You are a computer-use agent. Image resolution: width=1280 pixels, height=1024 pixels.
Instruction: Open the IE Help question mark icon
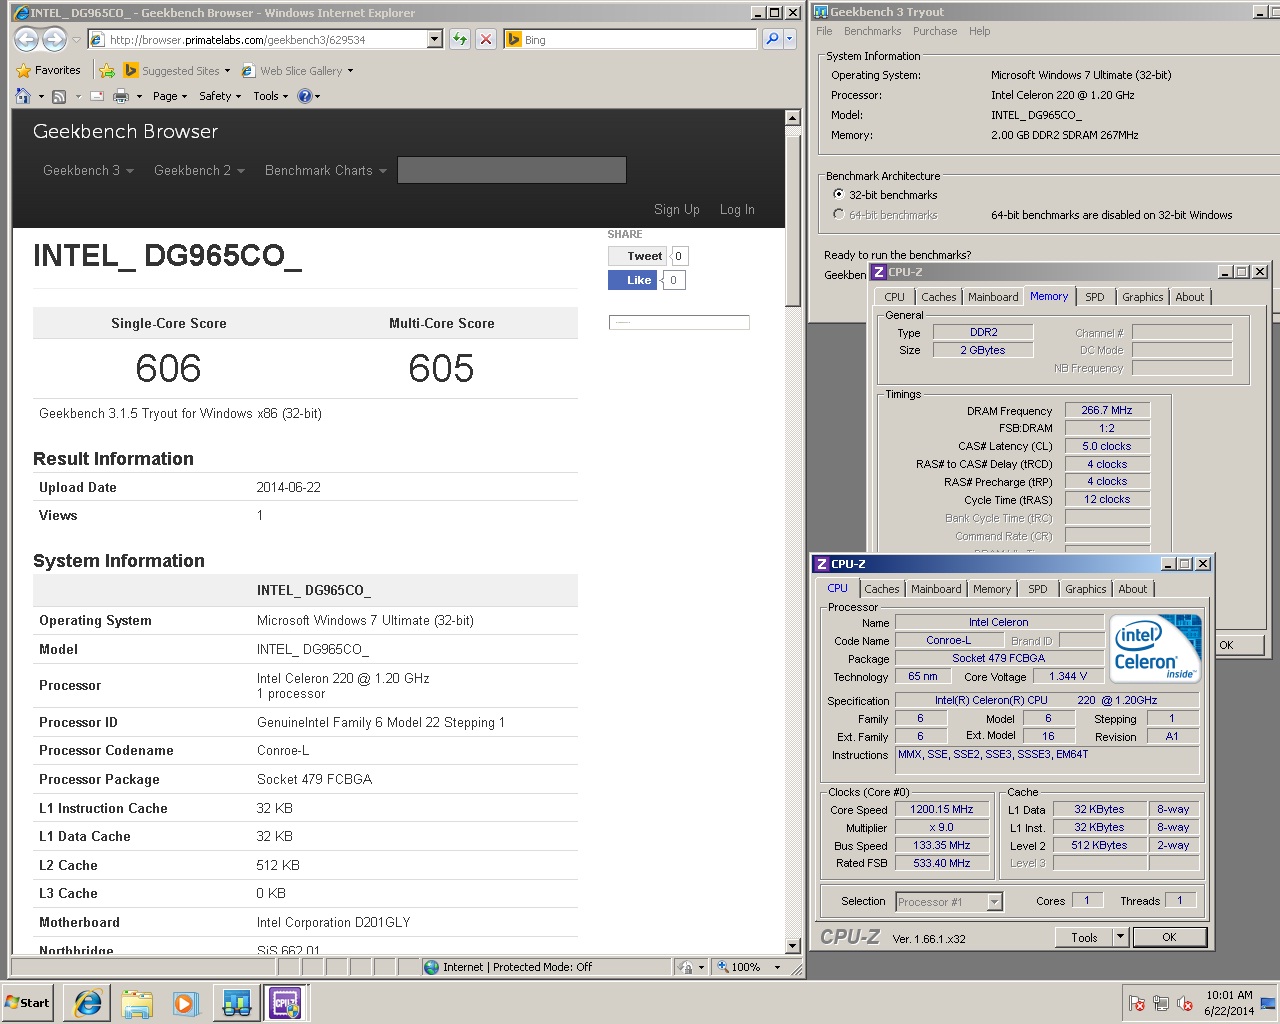(x=305, y=96)
